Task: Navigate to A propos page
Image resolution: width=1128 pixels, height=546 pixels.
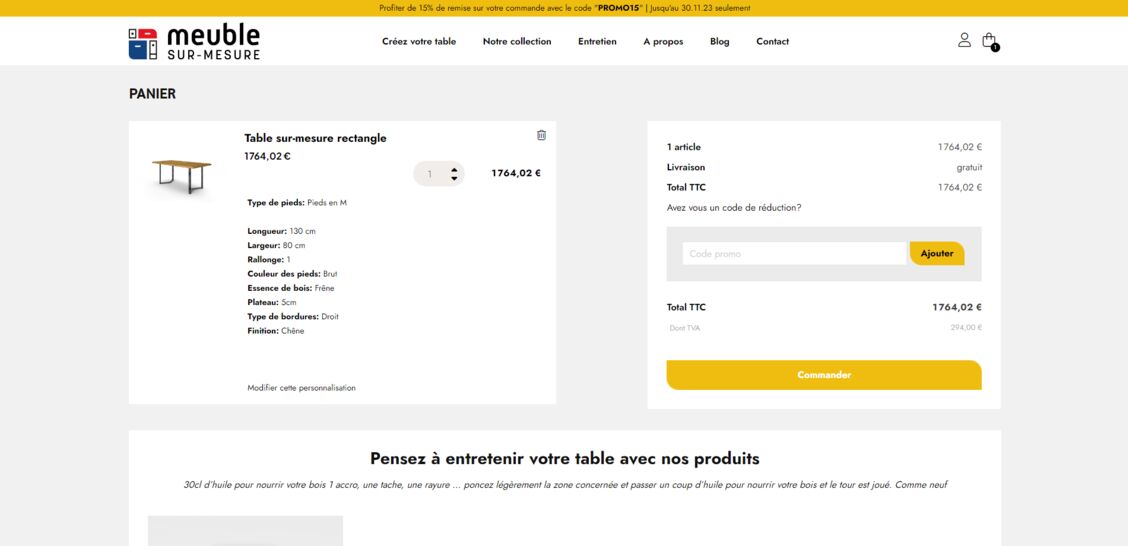Action: point(663,42)
